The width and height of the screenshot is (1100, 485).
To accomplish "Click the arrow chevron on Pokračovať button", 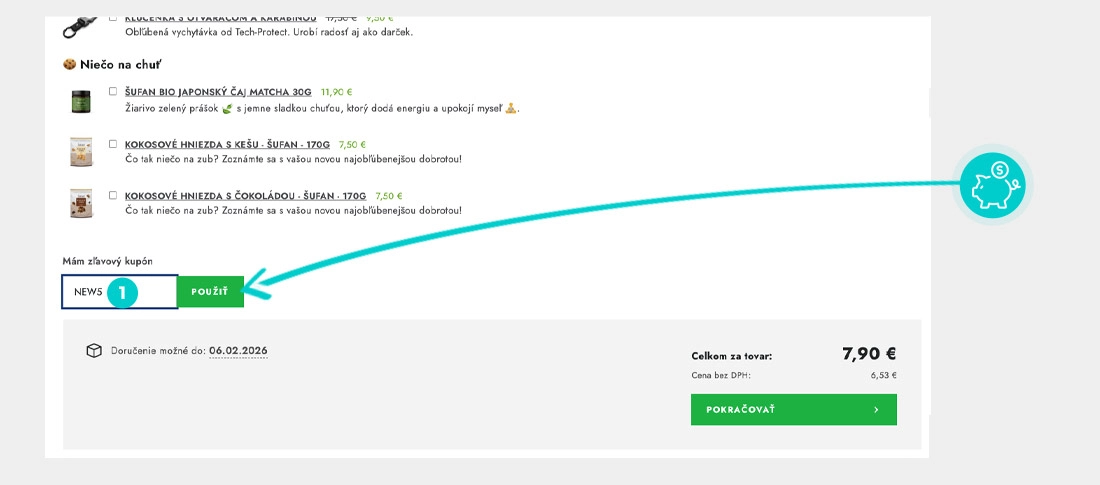I will (876, 410).
